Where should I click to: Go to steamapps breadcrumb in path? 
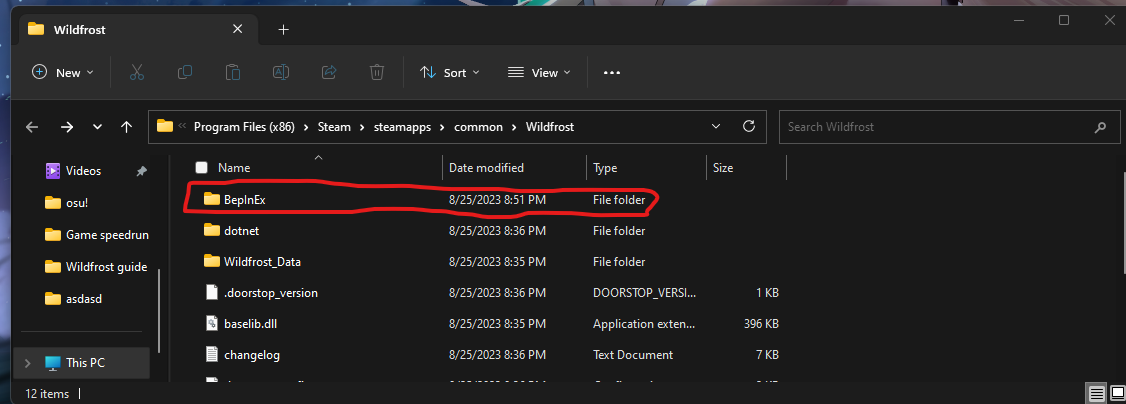403,127
